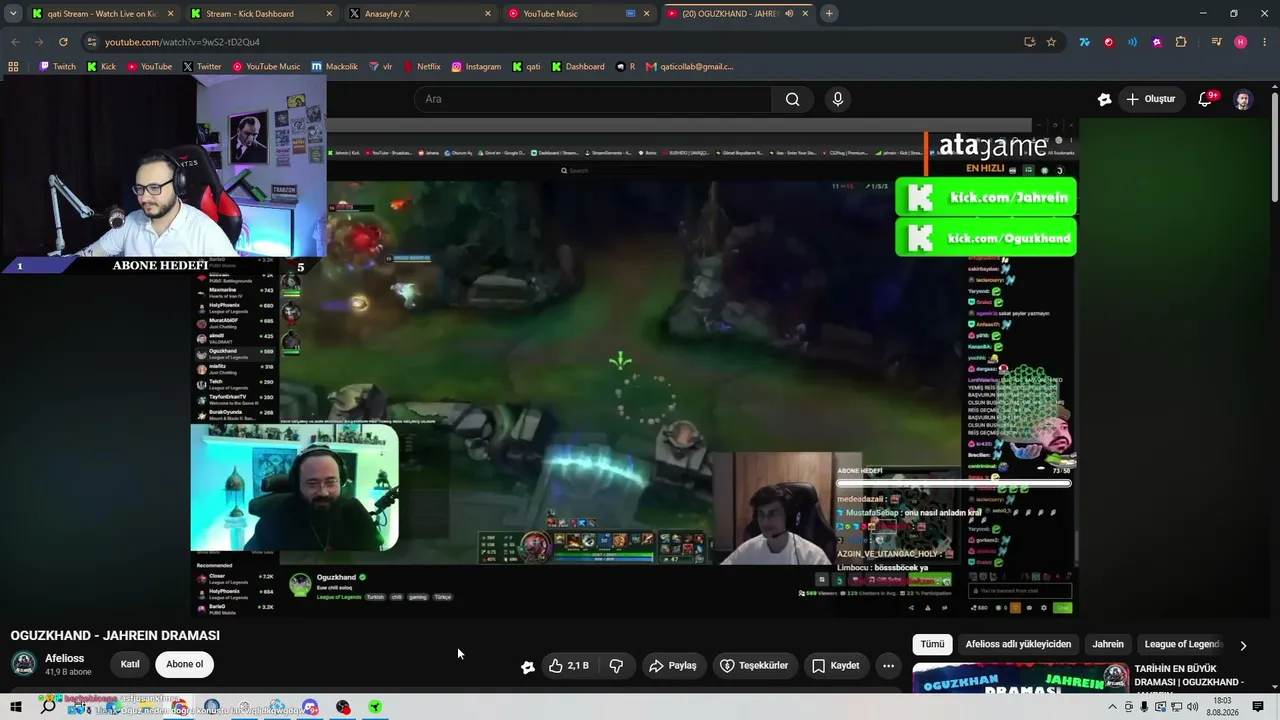The width and height of the screenshot is (1280, 720).
Task: Click the Paylaş share button
Action: [x=672, y=666]
